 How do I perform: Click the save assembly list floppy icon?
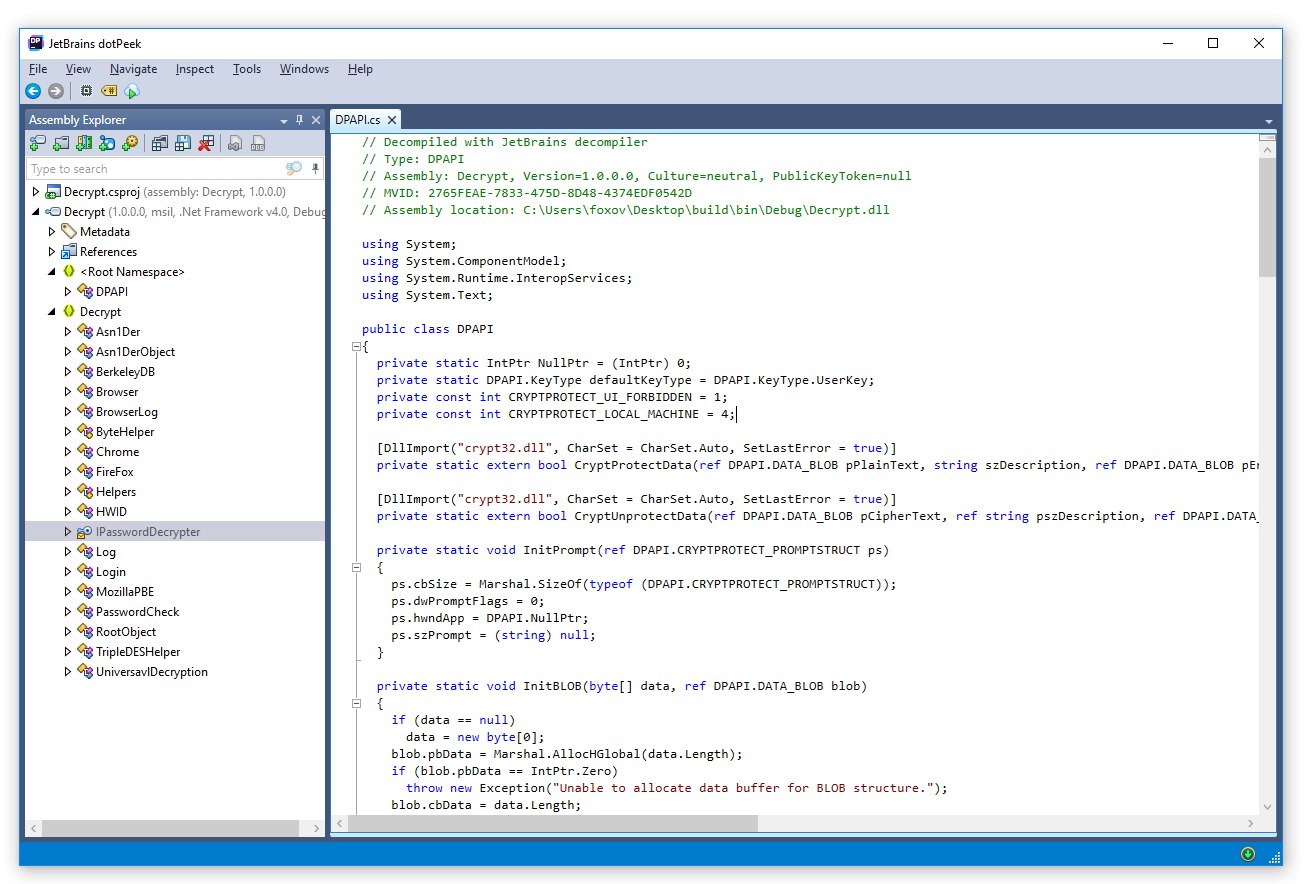183,144
